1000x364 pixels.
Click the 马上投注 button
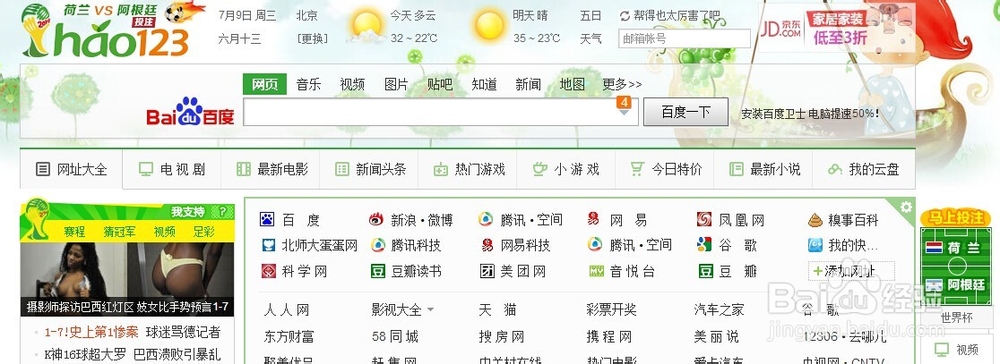(957, 218)
